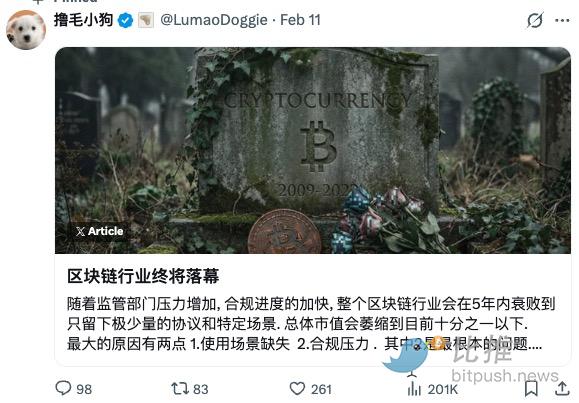Open the Feb 11 post timestamp
This screenshot has width=579, height=403.
coord(300,20)
